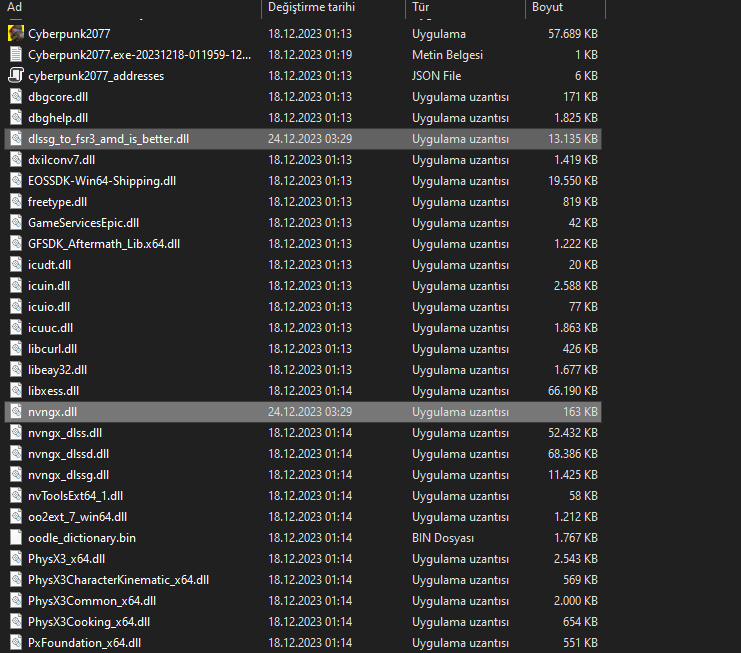Click the BIN Dosyası type cell
The width and height of the screenshot is (741, 653).
tap(443, 538)
